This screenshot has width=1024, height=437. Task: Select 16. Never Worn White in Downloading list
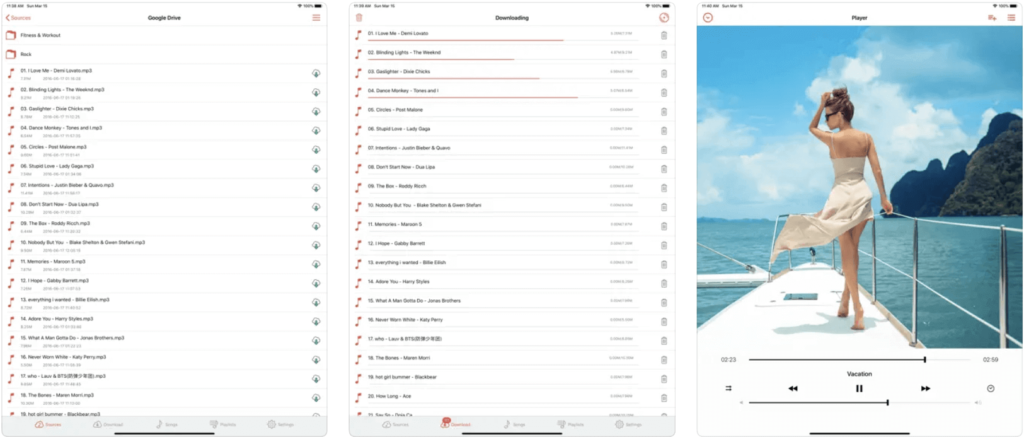coord(513,321)
